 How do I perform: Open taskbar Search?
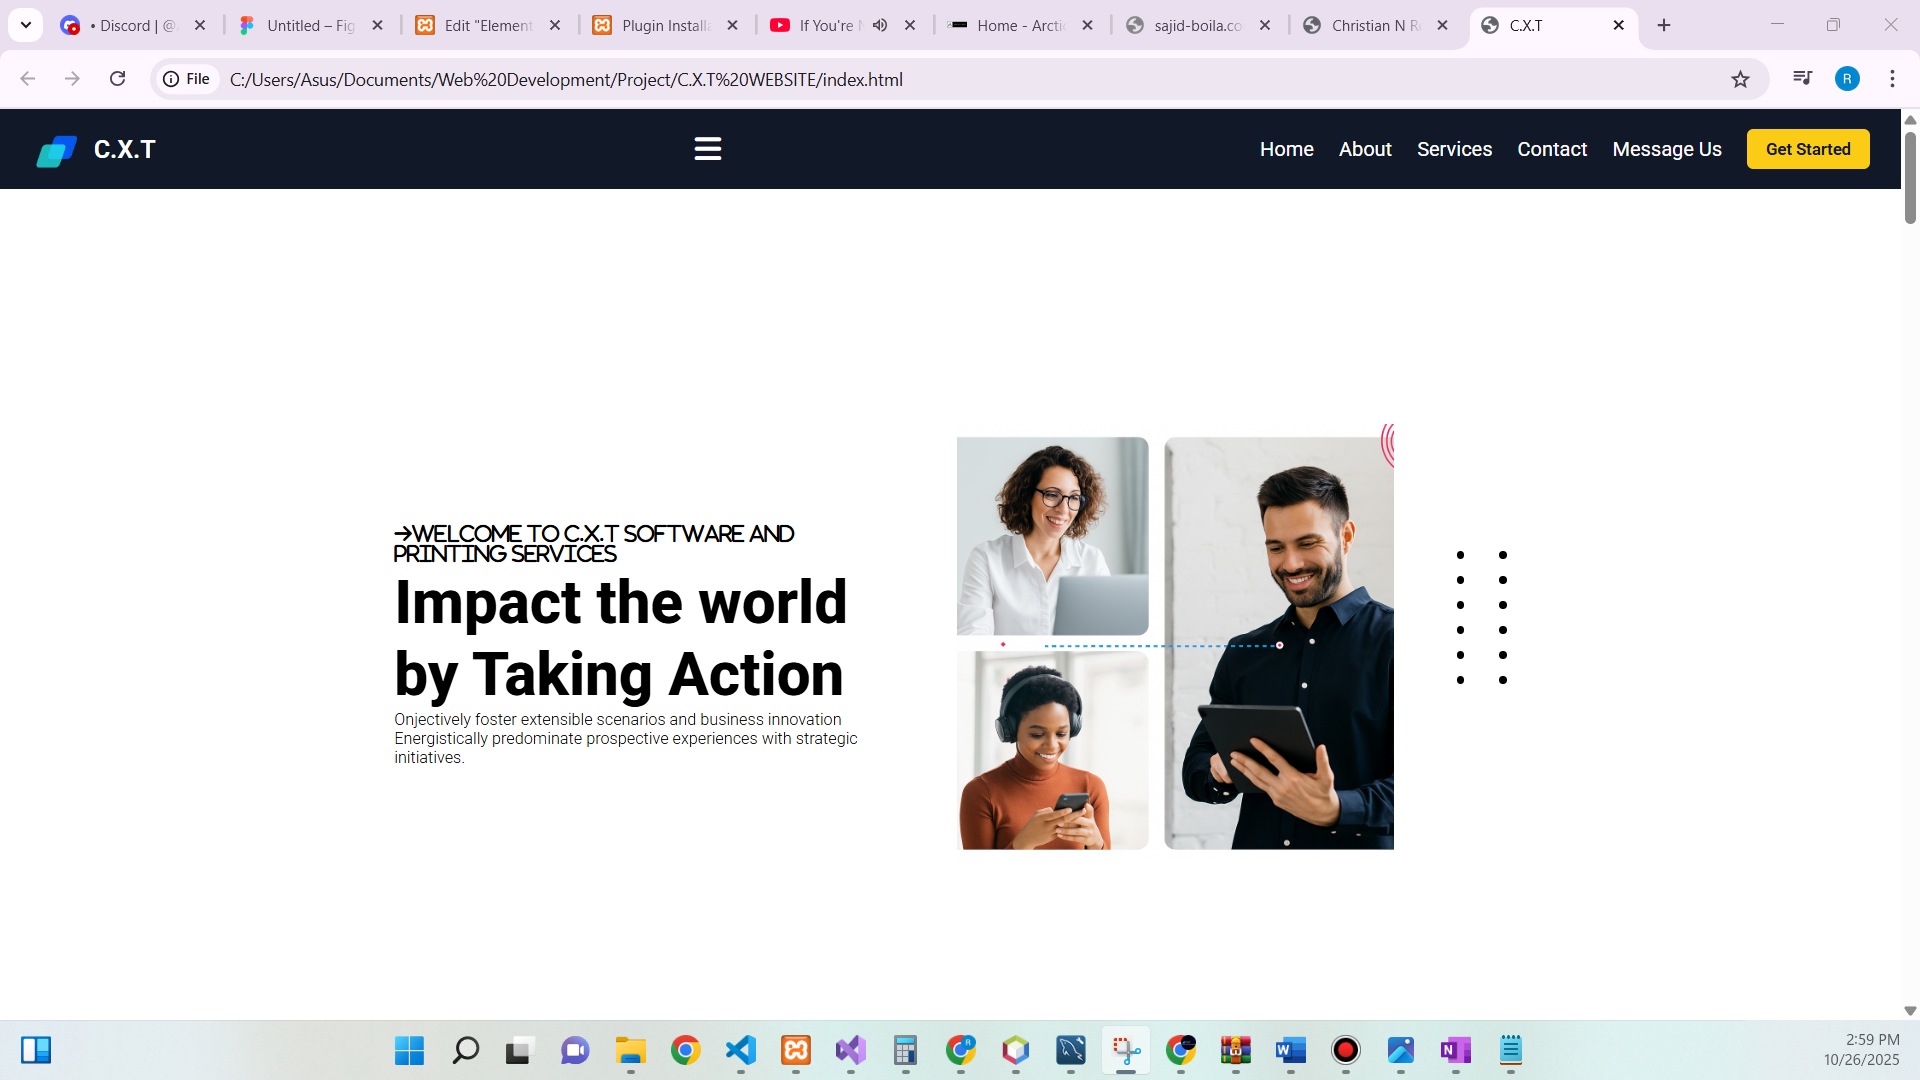point(465,1050)
